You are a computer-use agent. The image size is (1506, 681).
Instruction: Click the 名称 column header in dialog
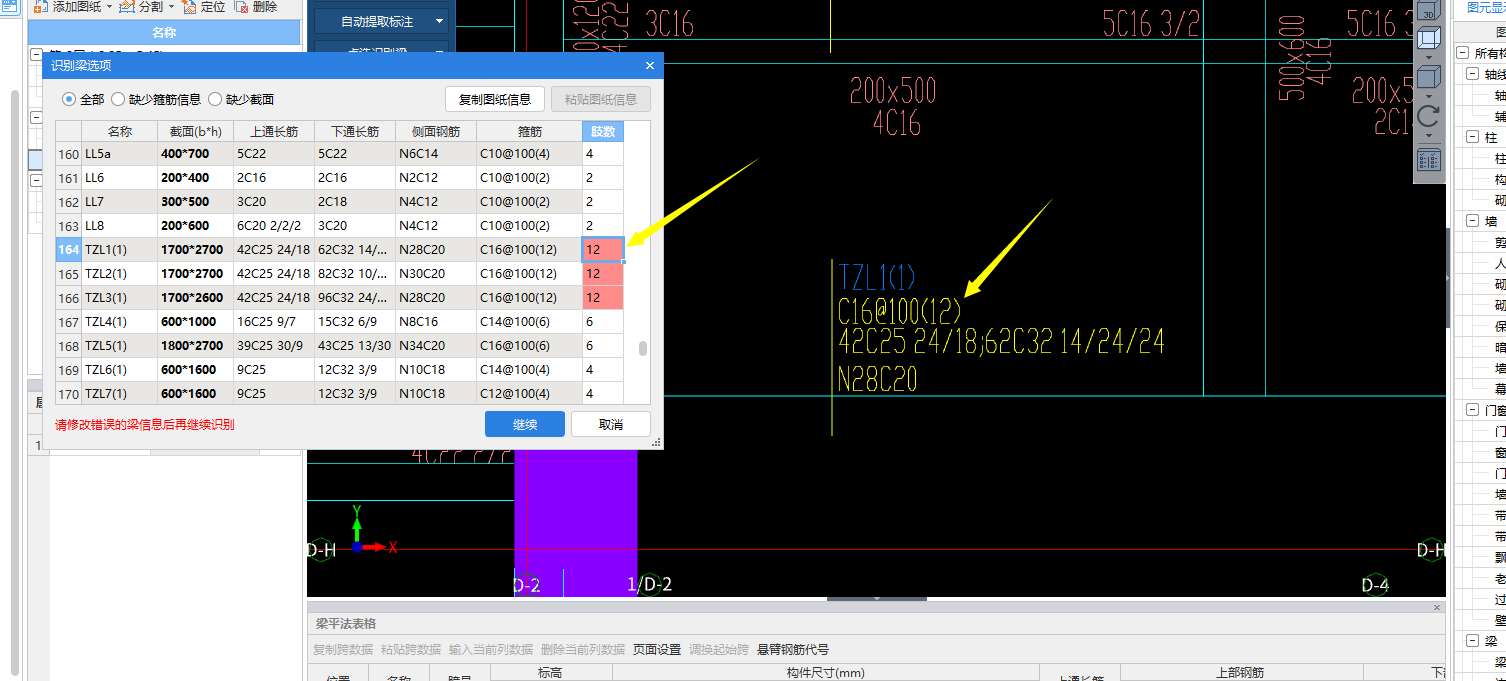(x=120, y=131)
